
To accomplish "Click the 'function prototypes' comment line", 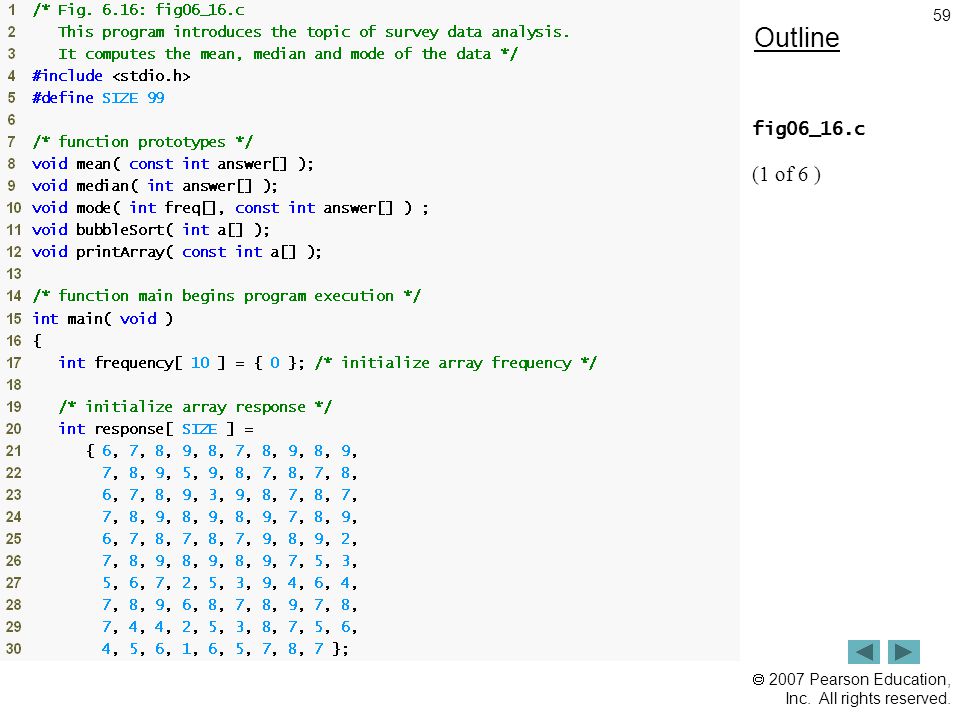I will coord(143,142).
